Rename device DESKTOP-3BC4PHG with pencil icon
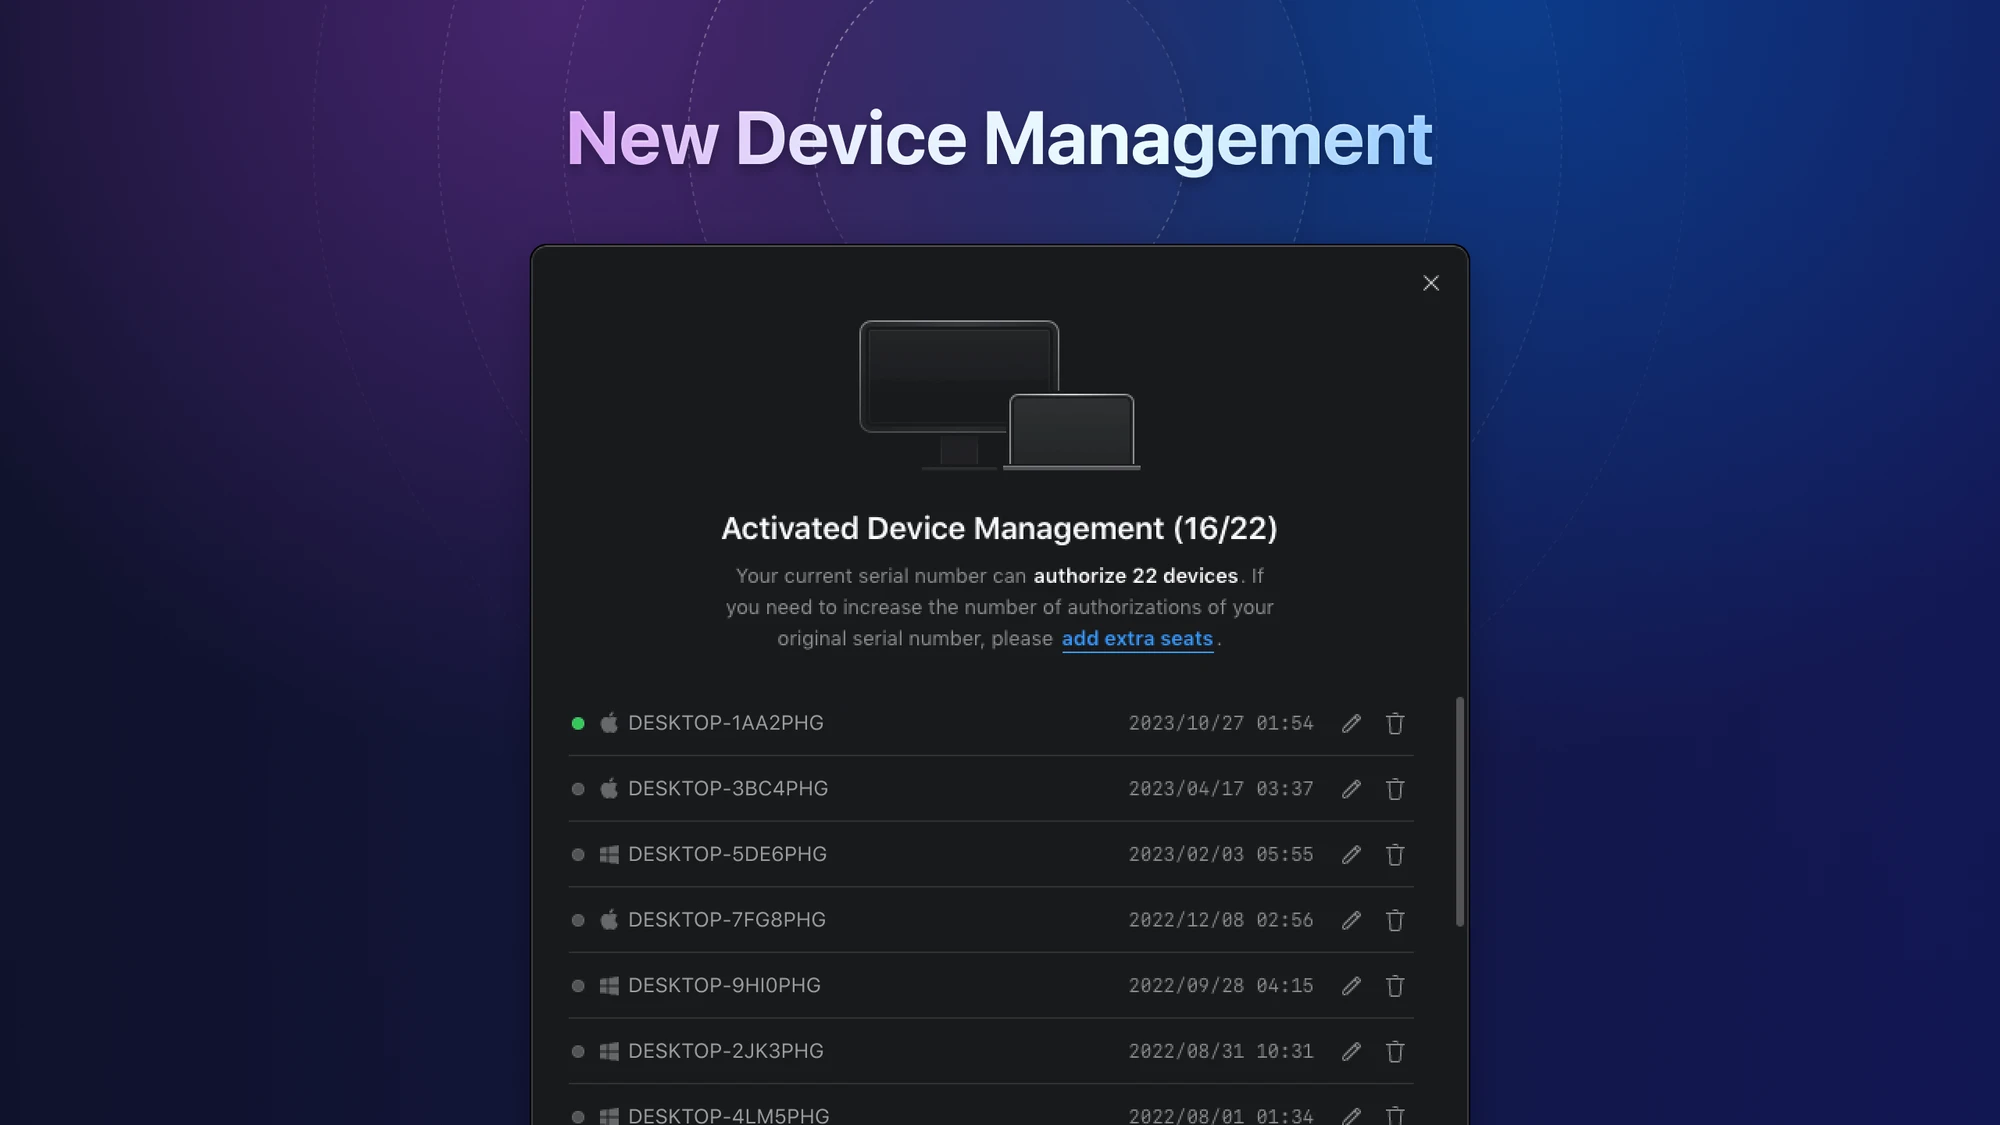This screenshot has width=2000, height=1125. tap(1351, 789)
